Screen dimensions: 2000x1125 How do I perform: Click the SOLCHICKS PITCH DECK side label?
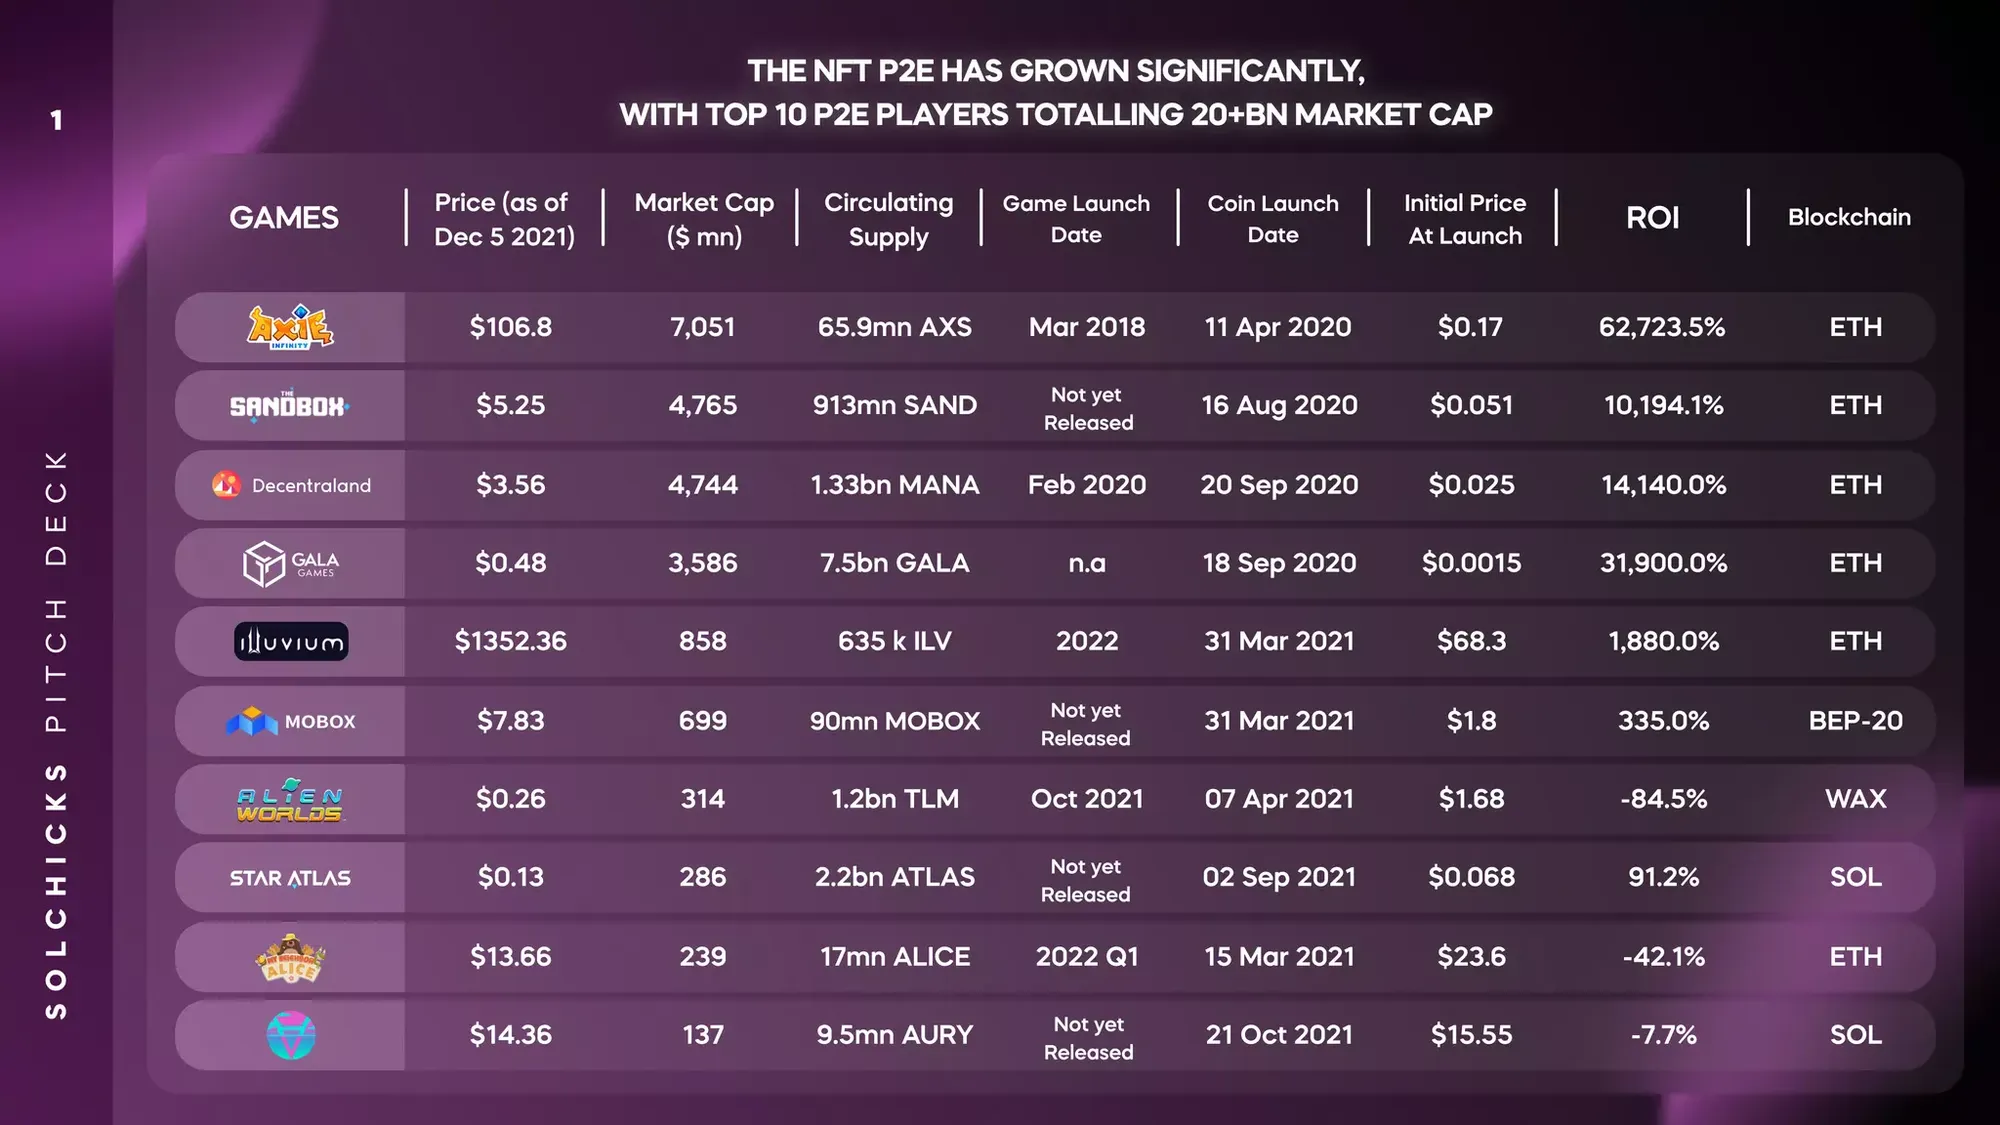[56, 735]
